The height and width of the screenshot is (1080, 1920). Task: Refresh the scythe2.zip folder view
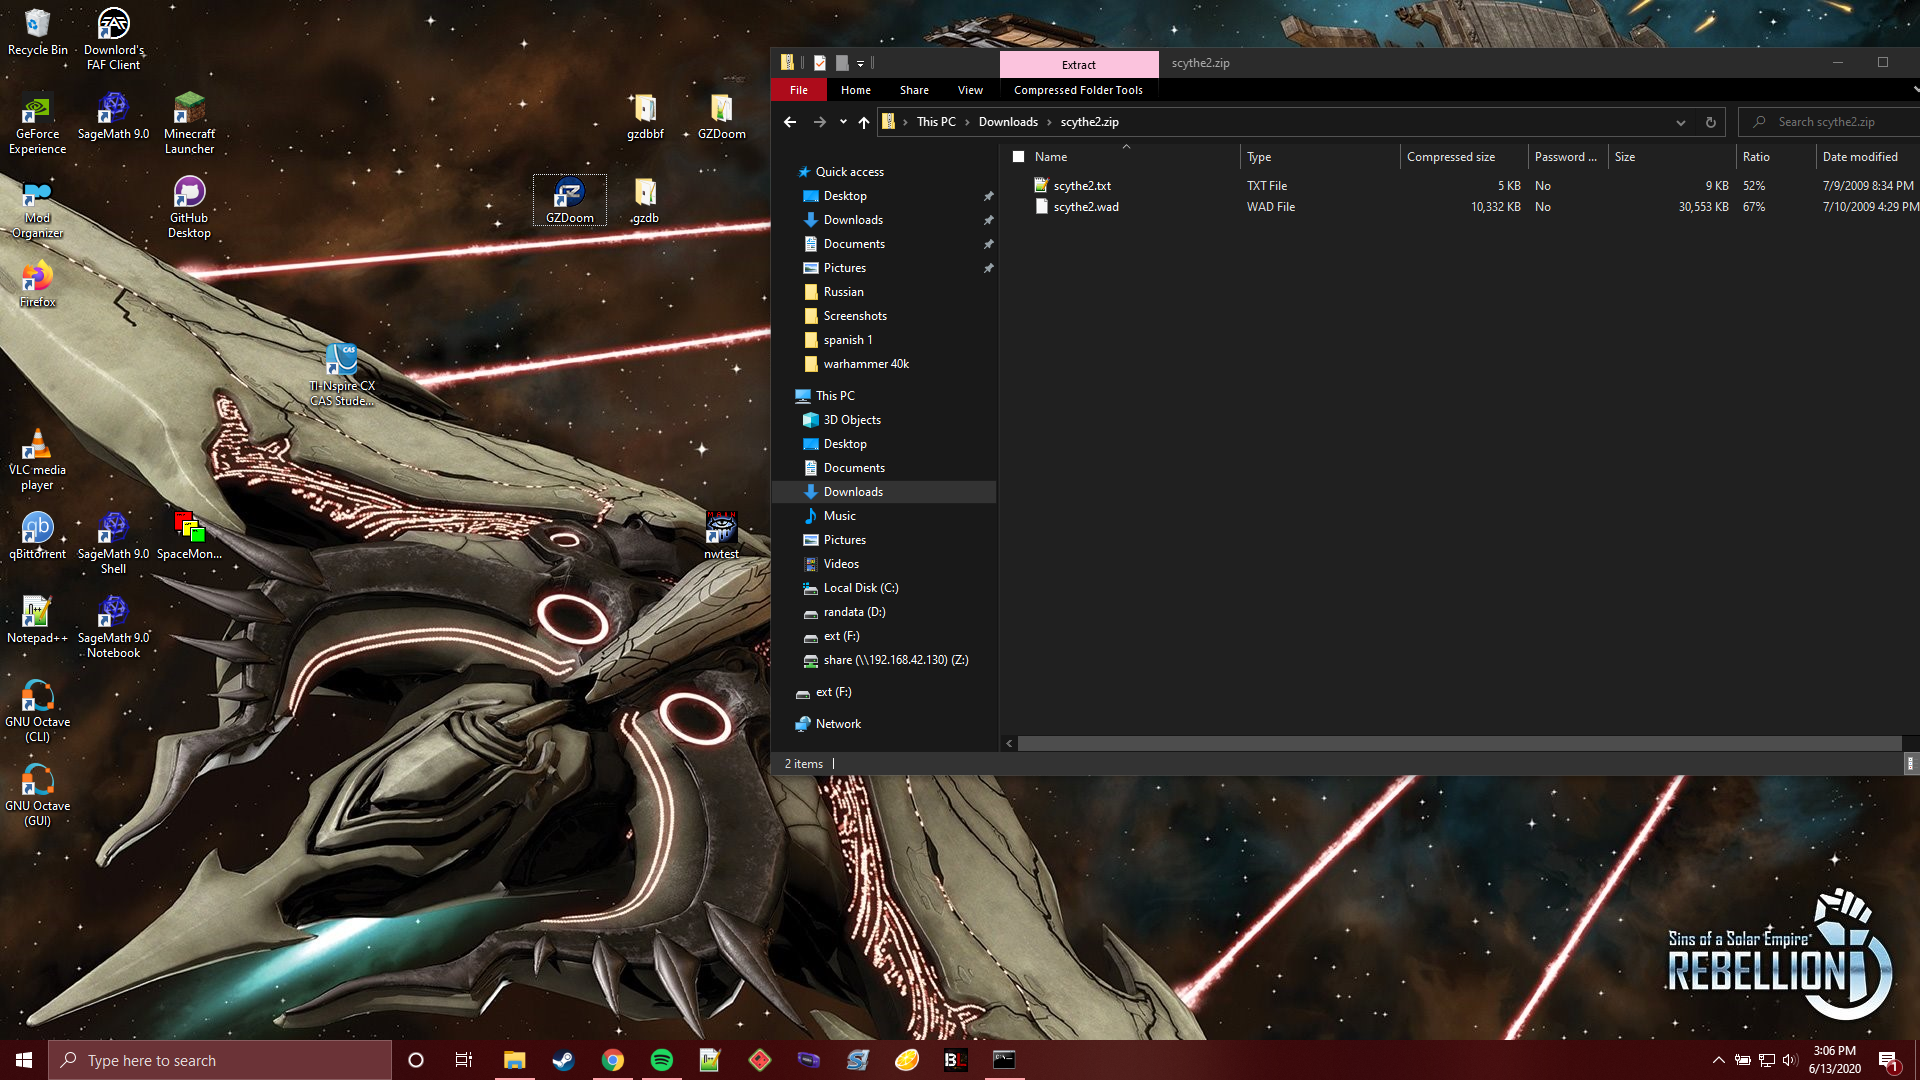coord(1710,122)
